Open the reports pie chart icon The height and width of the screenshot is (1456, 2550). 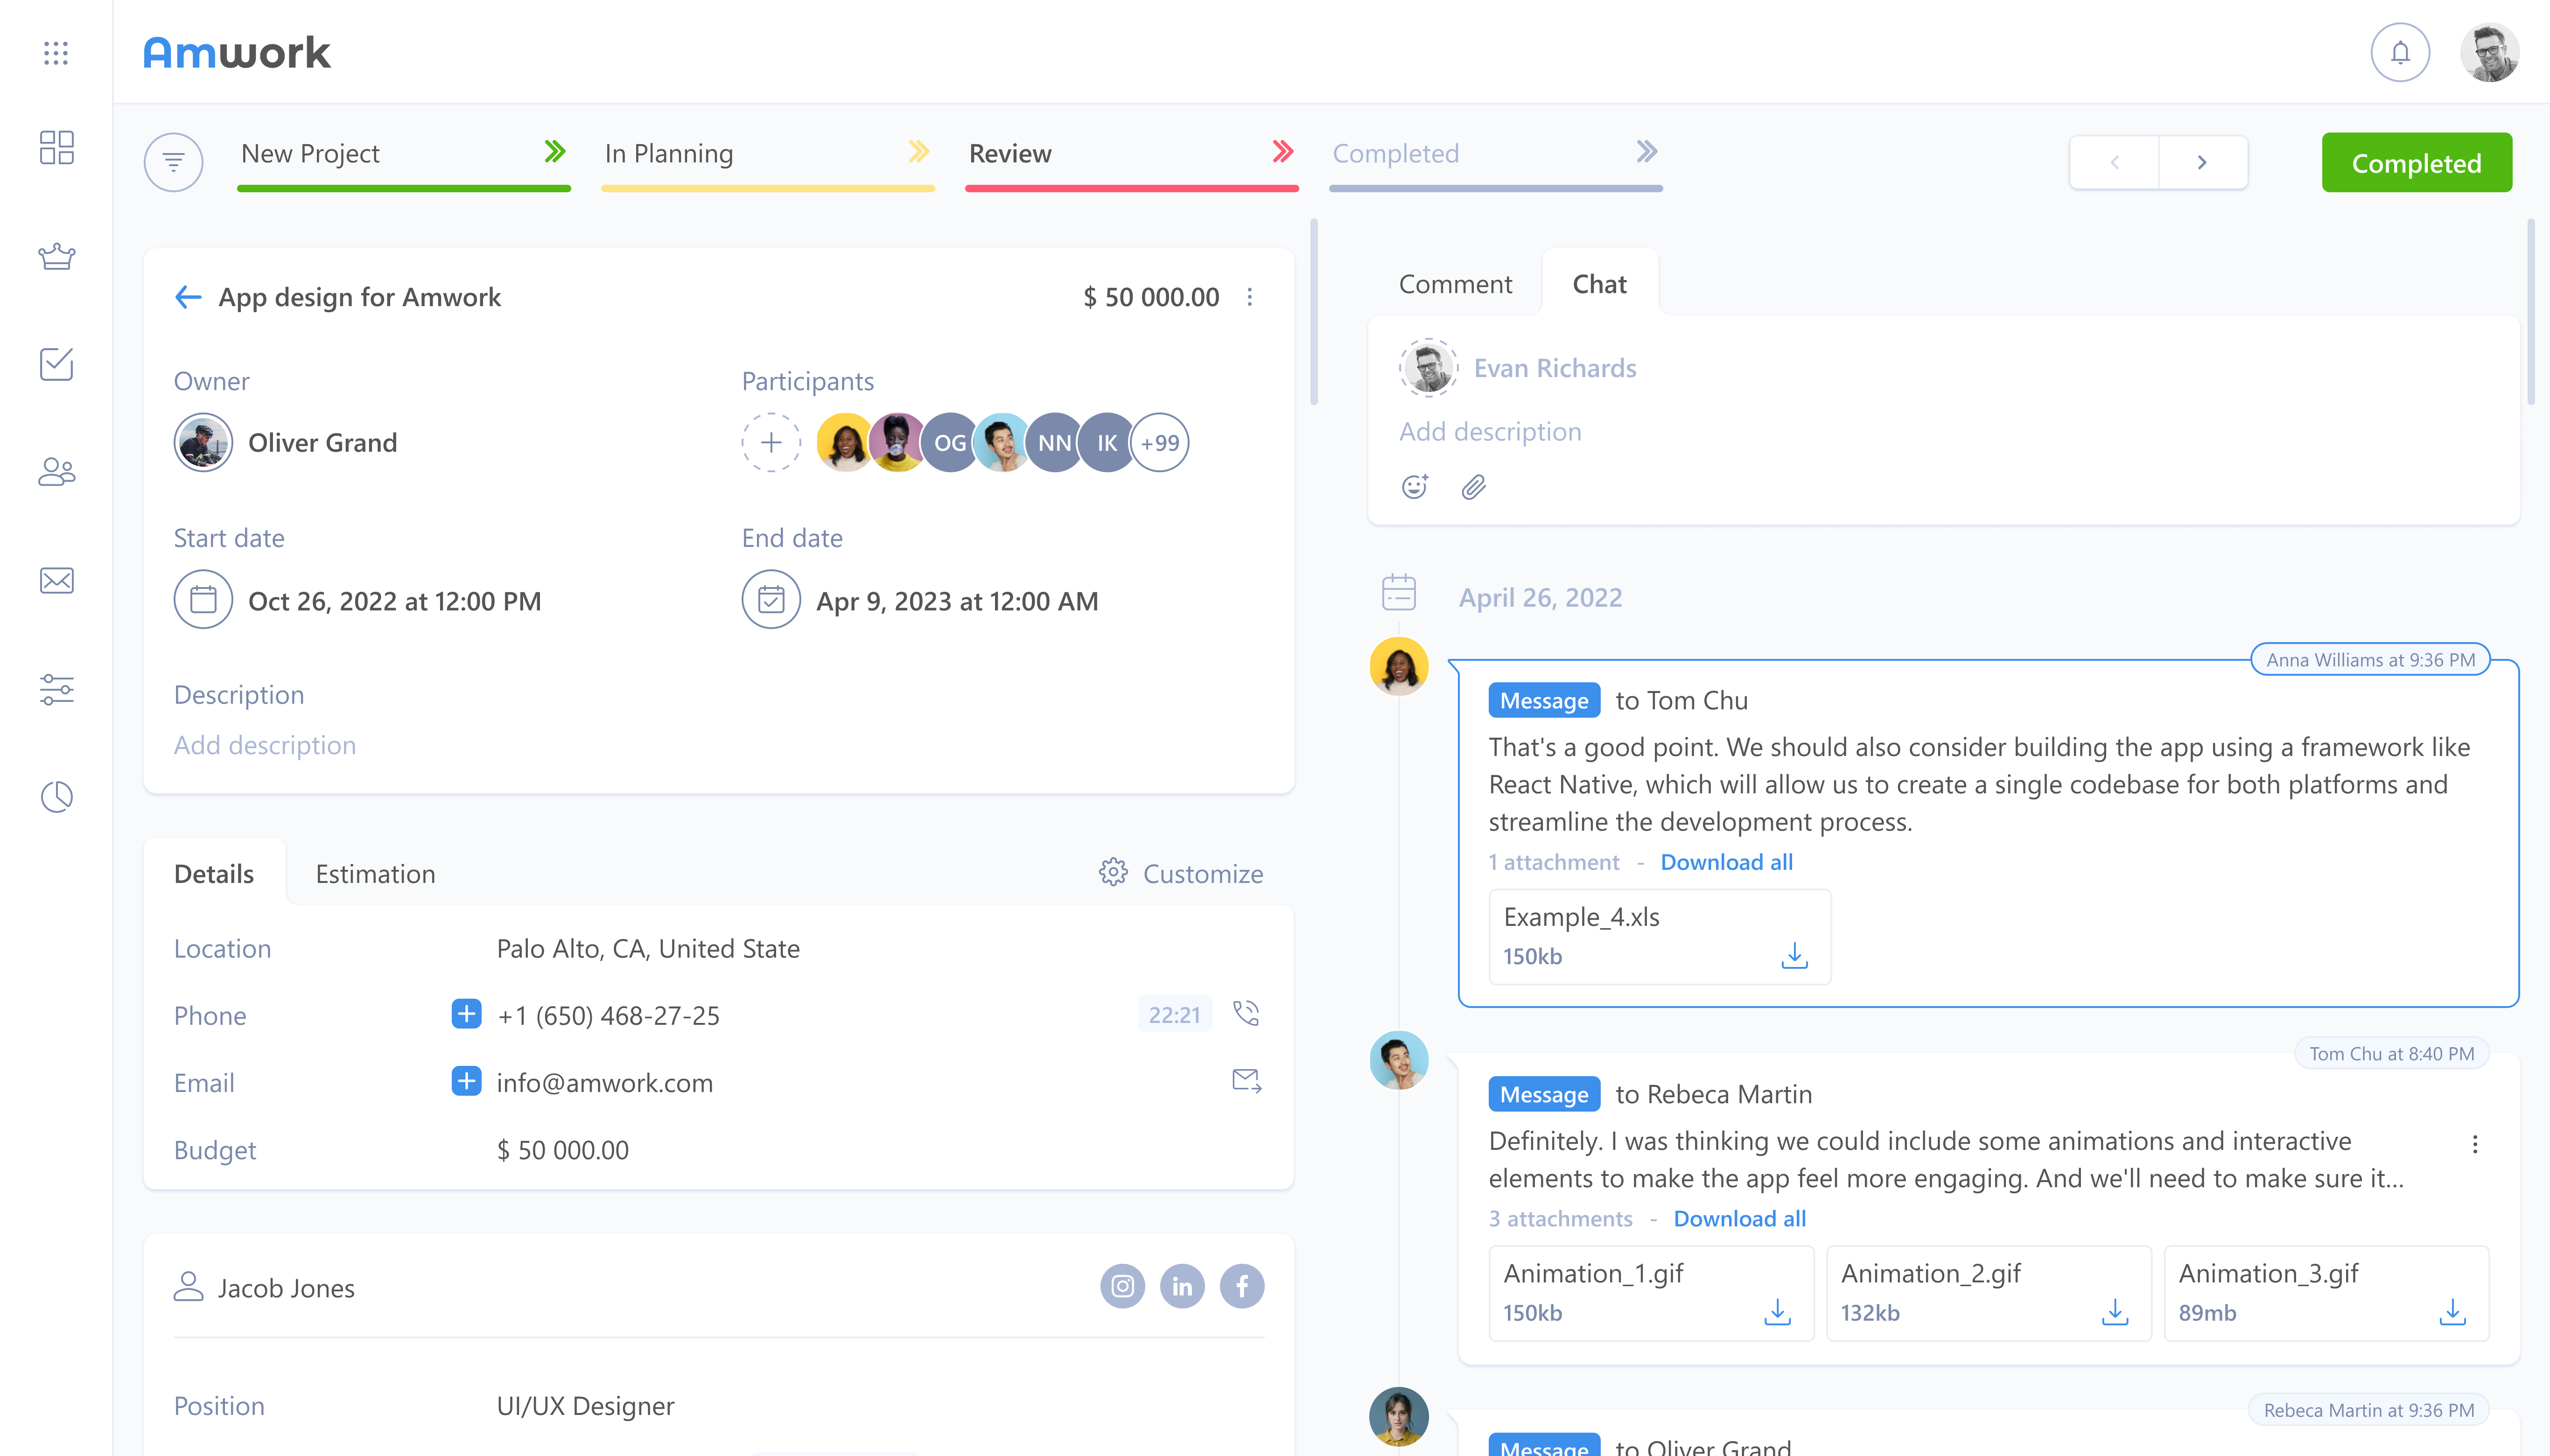(56, 797)
